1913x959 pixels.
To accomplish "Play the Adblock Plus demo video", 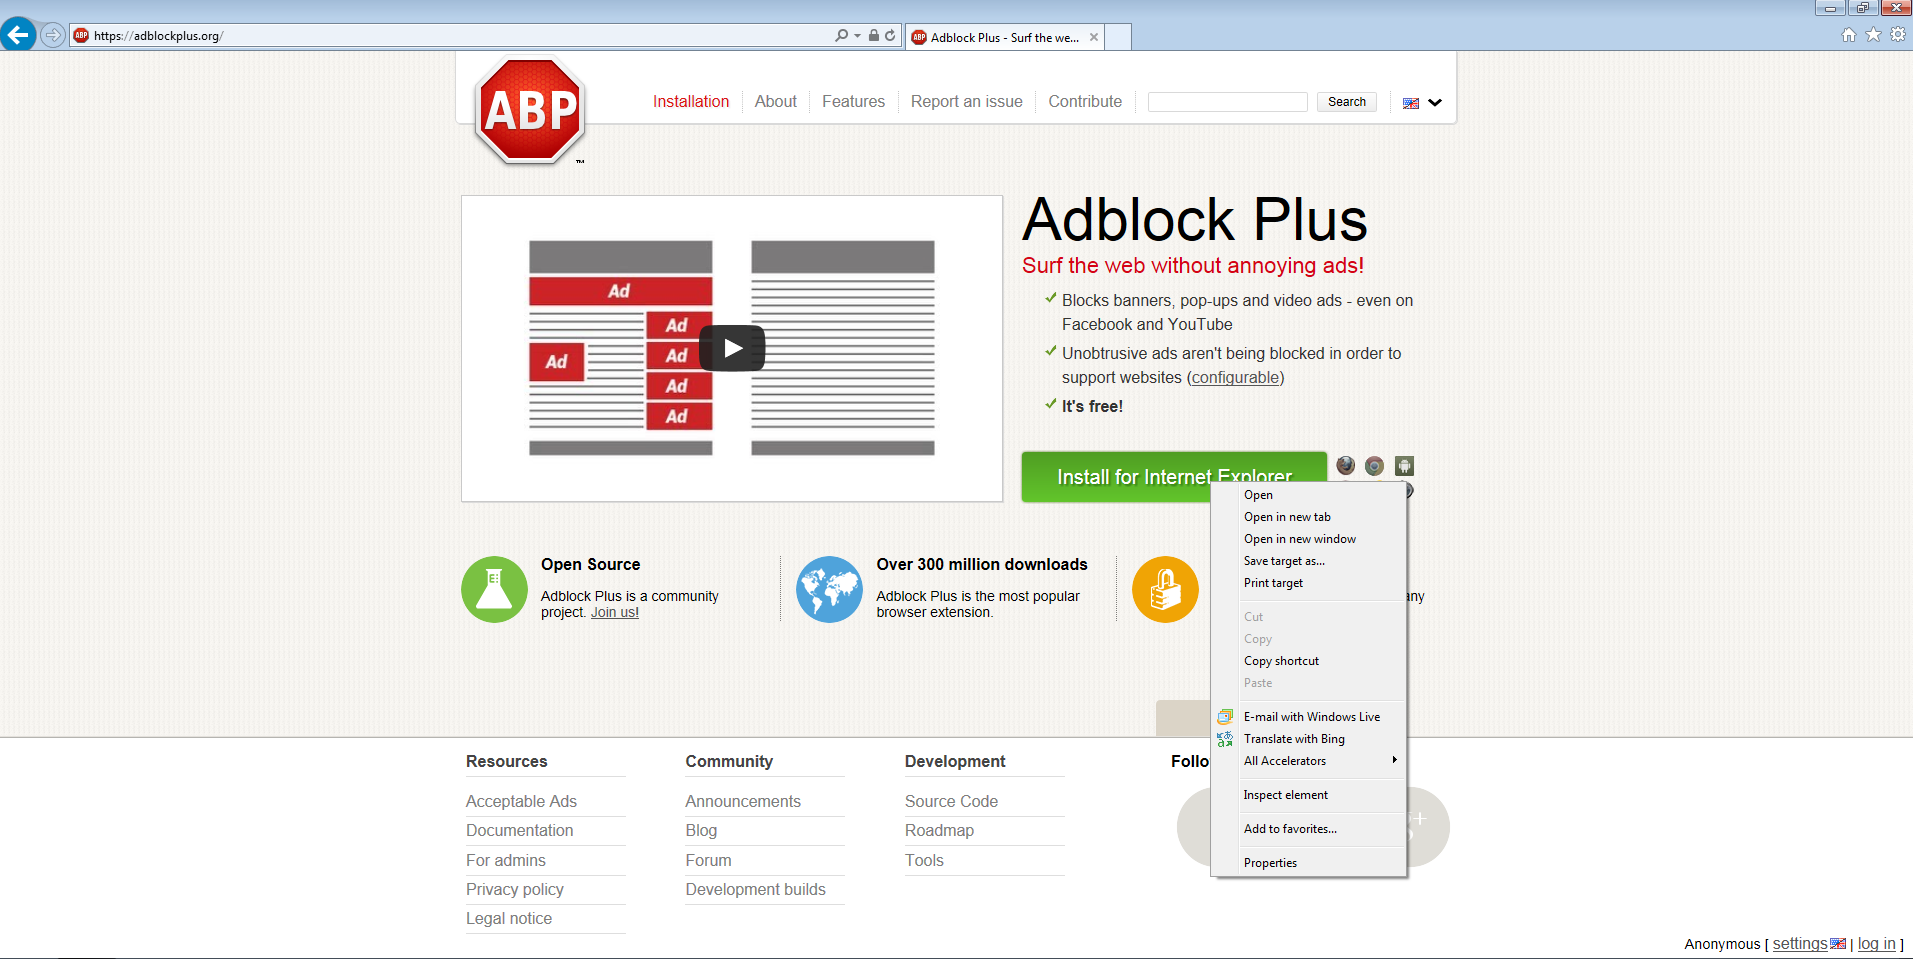I will click(732, 348).
